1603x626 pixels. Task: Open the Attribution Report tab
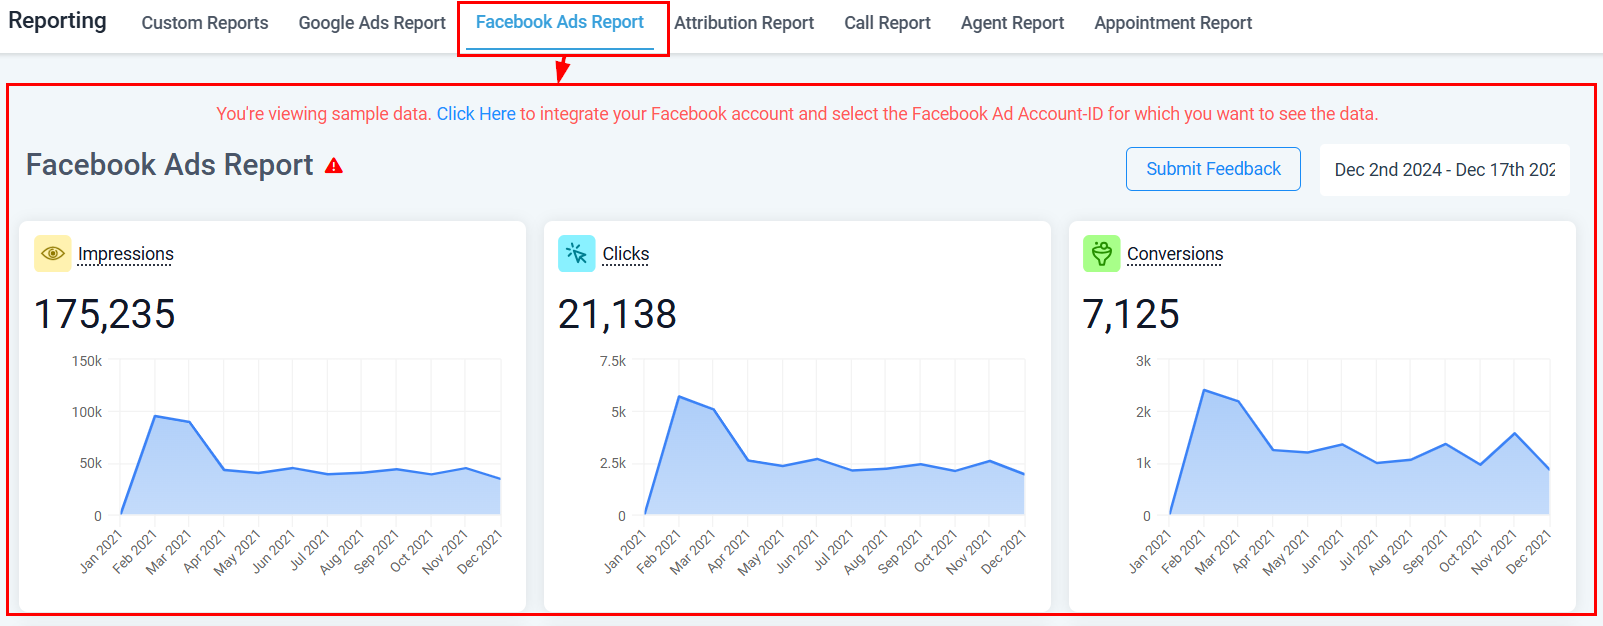coord(744,23)
